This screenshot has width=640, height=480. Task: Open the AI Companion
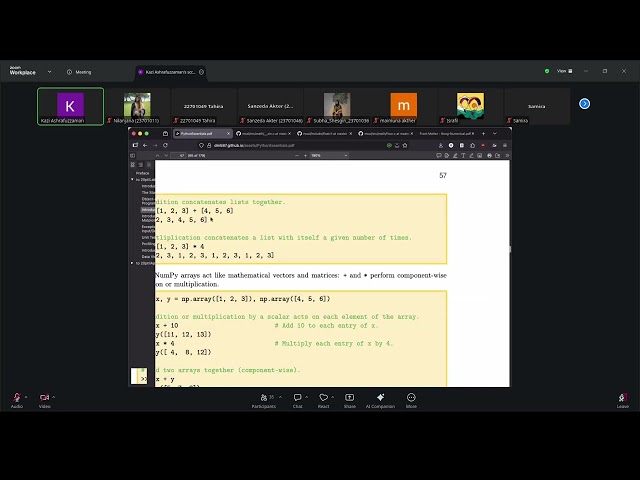381,398
